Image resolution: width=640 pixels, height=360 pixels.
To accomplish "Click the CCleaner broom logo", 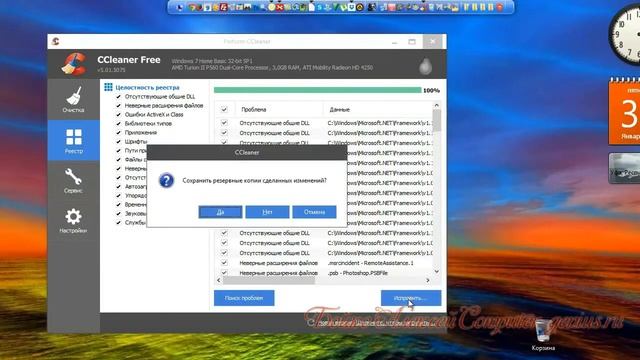I will pyautogui.click(x=73, y=64).
